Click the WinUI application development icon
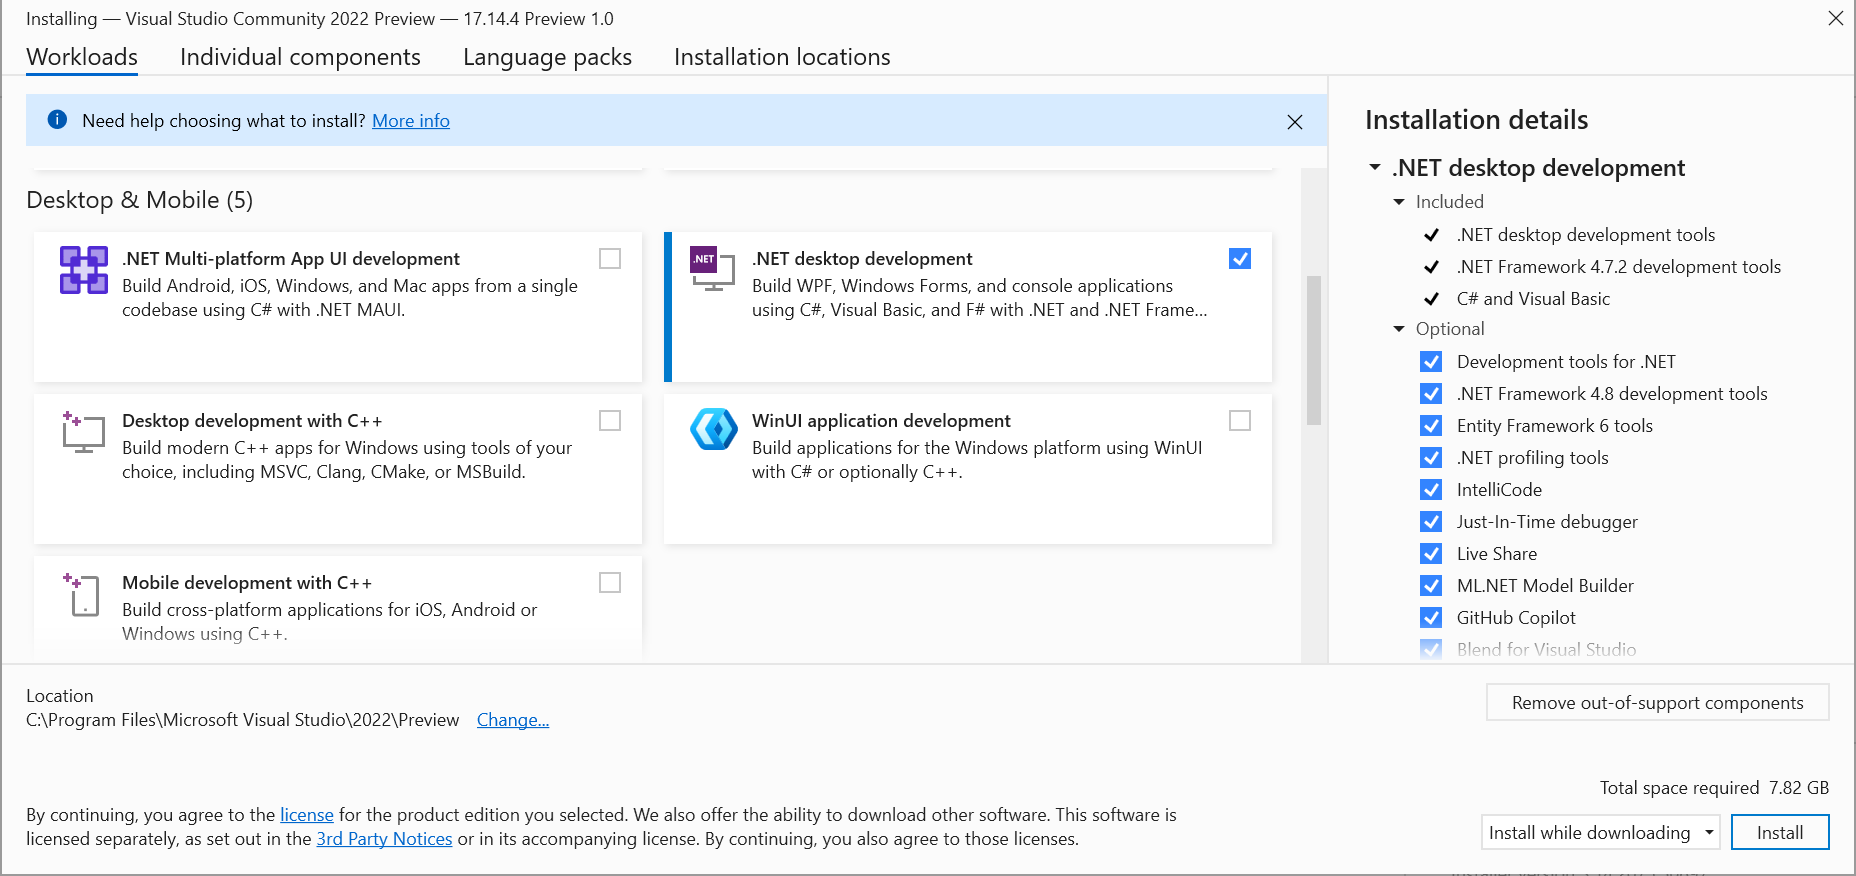 click(714, 429)
